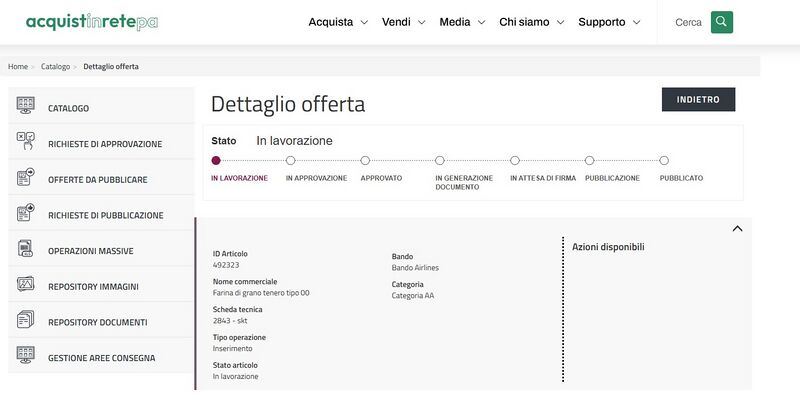Screen dimensions: 800x404
Task: Click 'Farina di grano tenero tipo 00'
Action: (x=261, y=293)
